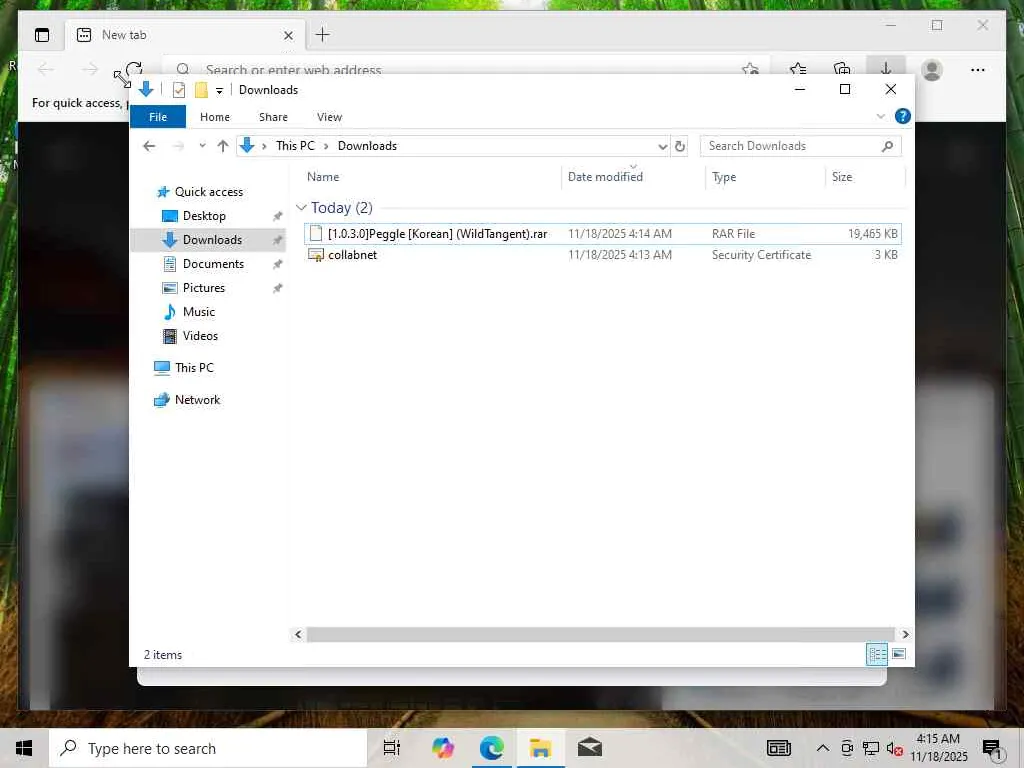The height and width of the screenshot is (768, 1024).
Task: Click the Edge tab actions menu icon
Action: 42,35
